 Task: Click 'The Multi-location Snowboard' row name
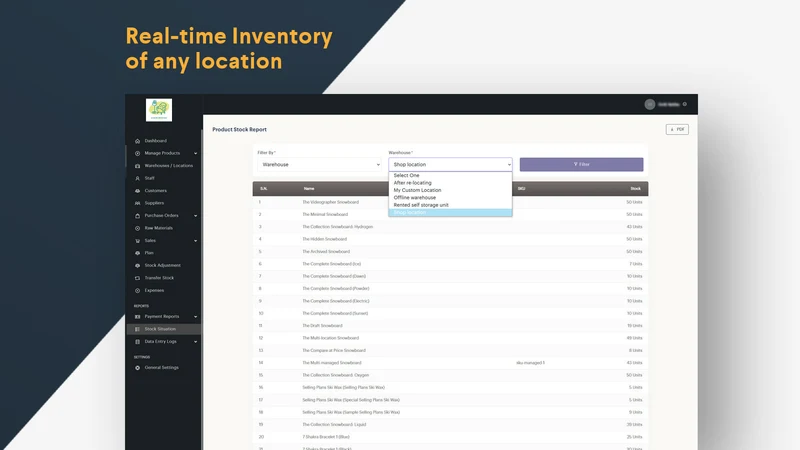[330, 338]
